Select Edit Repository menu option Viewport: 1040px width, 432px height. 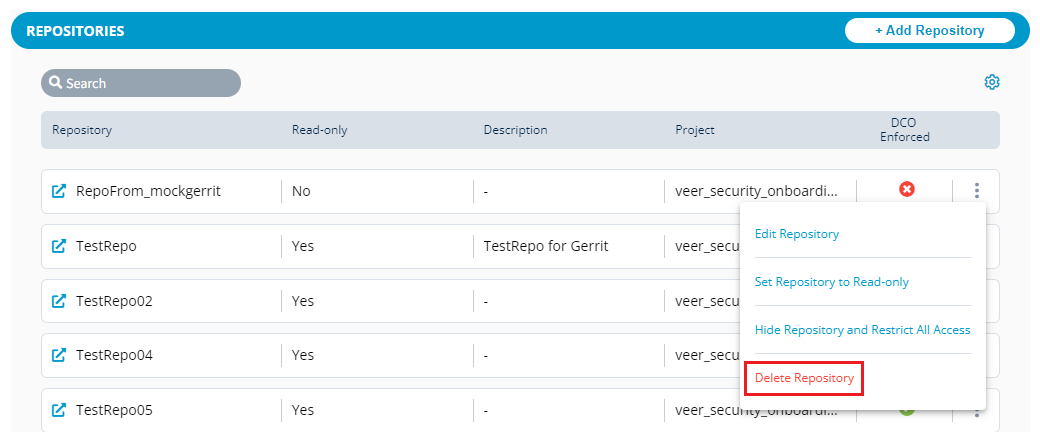click(x=796, y=234)
